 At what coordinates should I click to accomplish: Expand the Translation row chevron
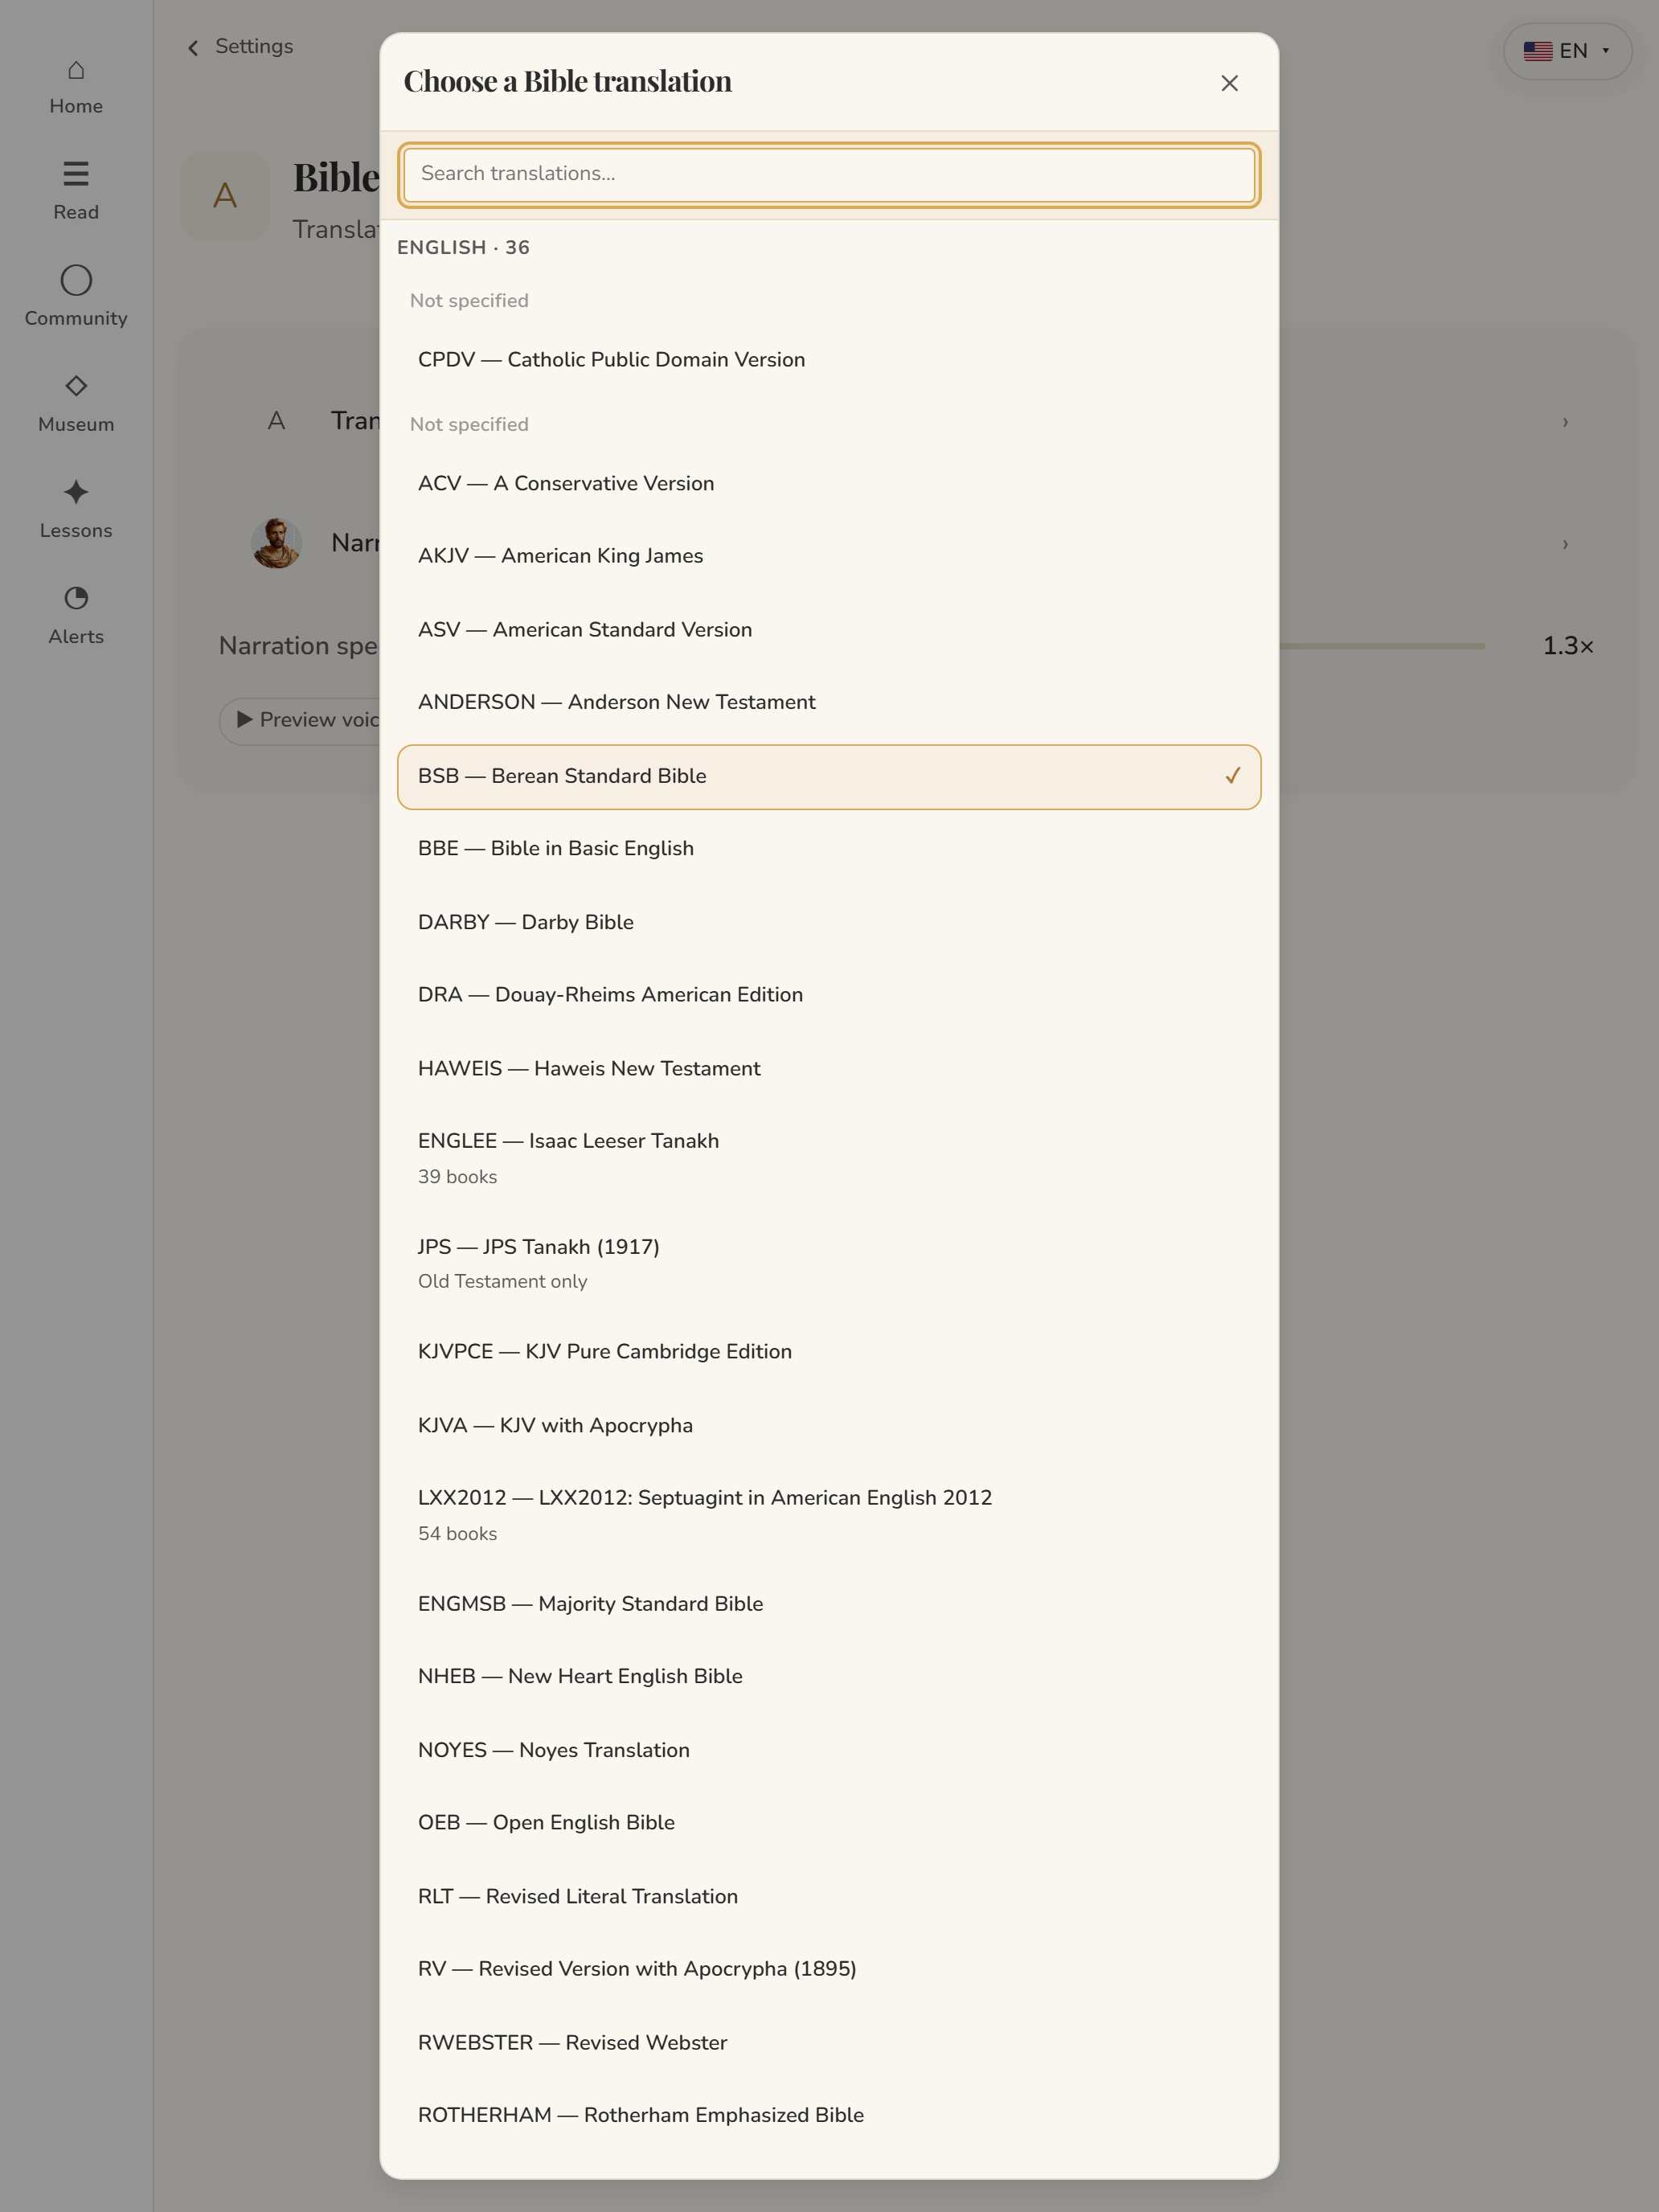pyautogui.click(x=1565, y=422)
